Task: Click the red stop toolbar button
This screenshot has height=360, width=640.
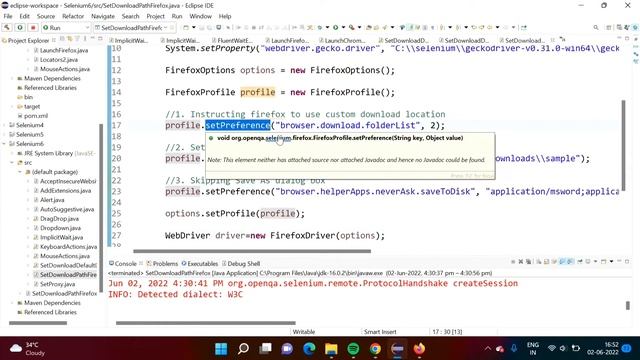Action: (x=33, y=27)
